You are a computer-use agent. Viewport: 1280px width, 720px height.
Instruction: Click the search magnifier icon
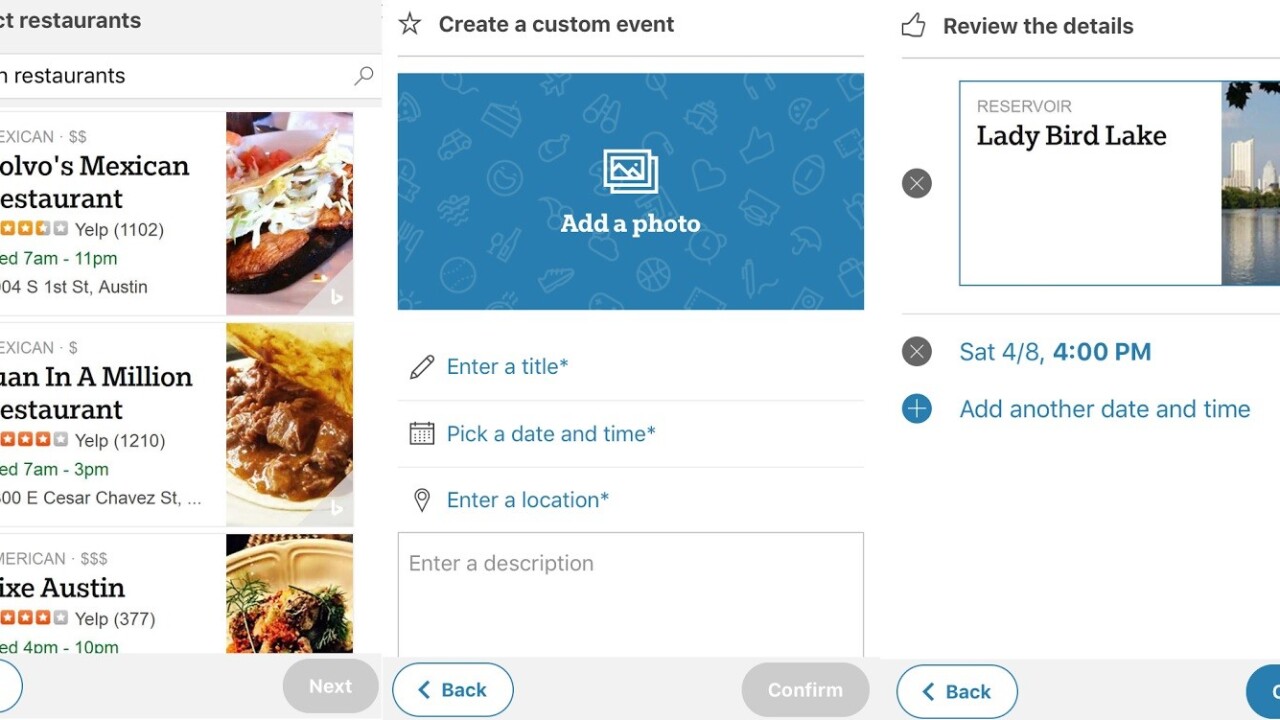pos(364,75)
